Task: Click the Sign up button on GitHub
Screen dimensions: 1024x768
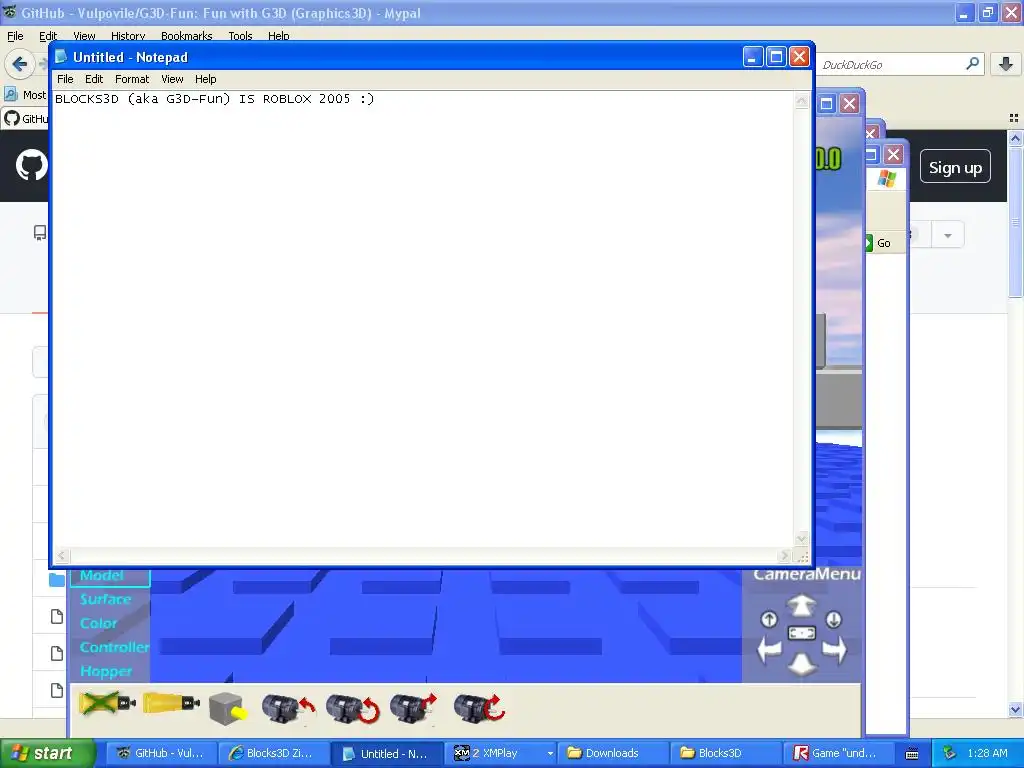Action: [x=955, y=167]
